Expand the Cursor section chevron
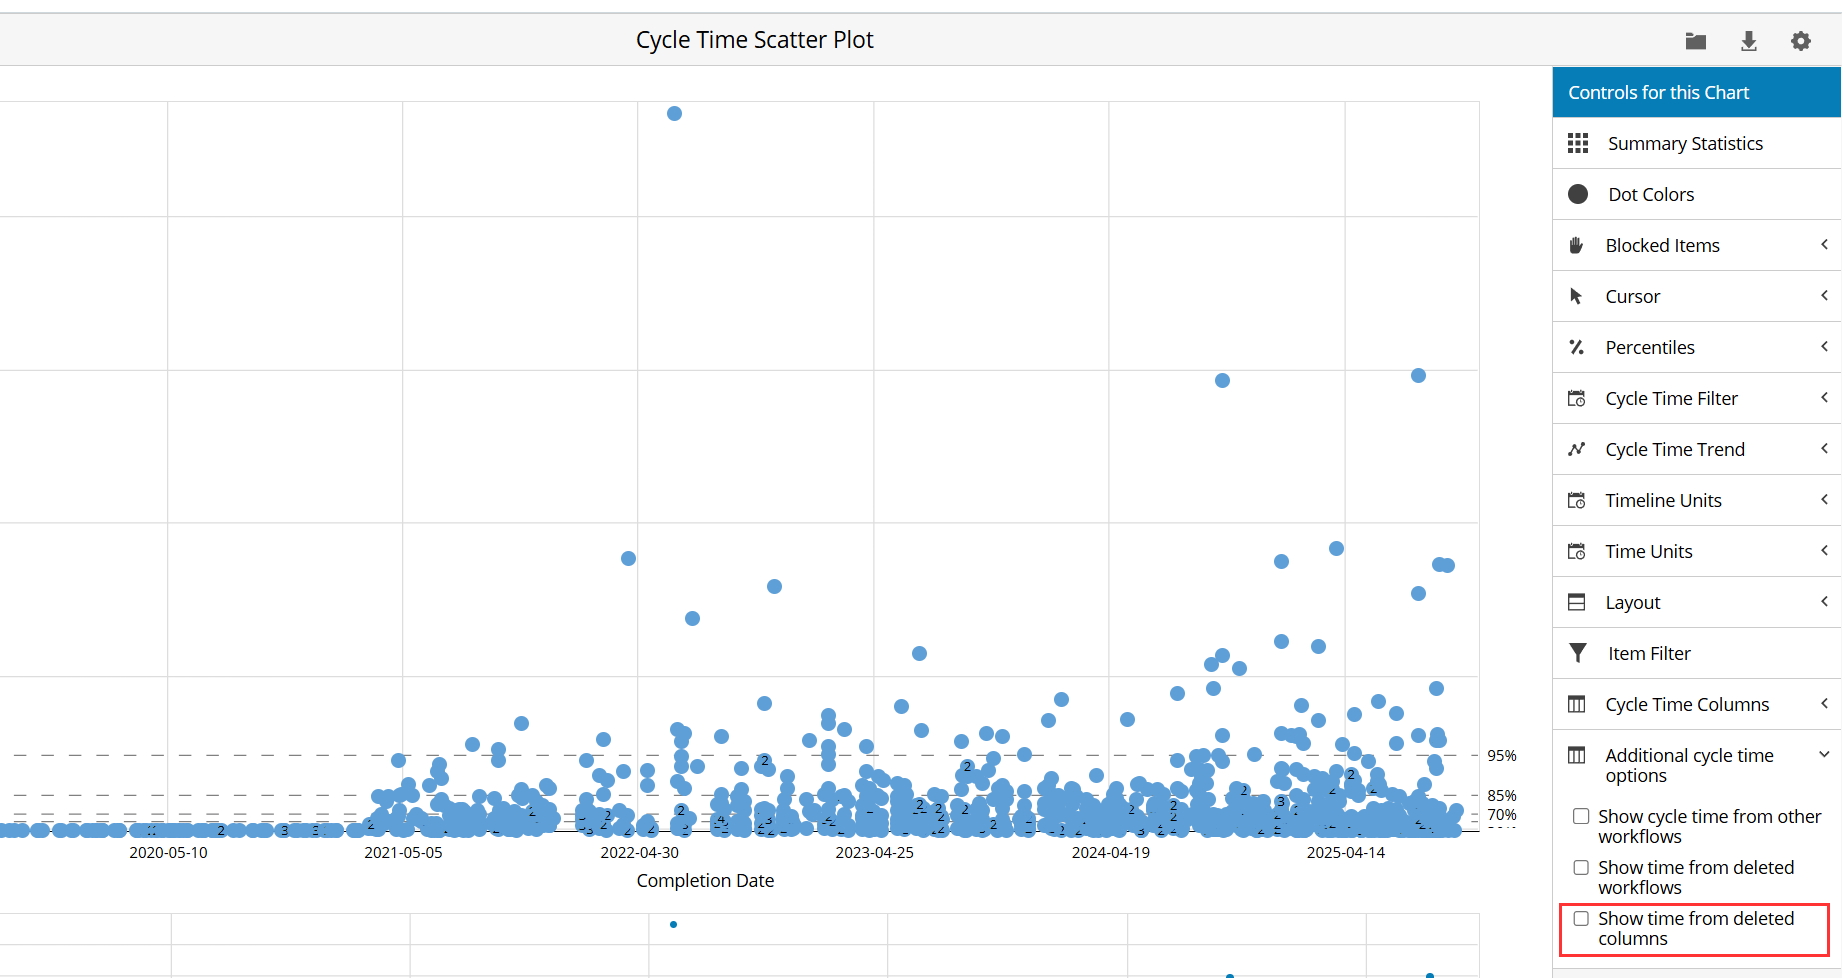The height and width of the screenshot is (978, 1846). pos(1824,296)
